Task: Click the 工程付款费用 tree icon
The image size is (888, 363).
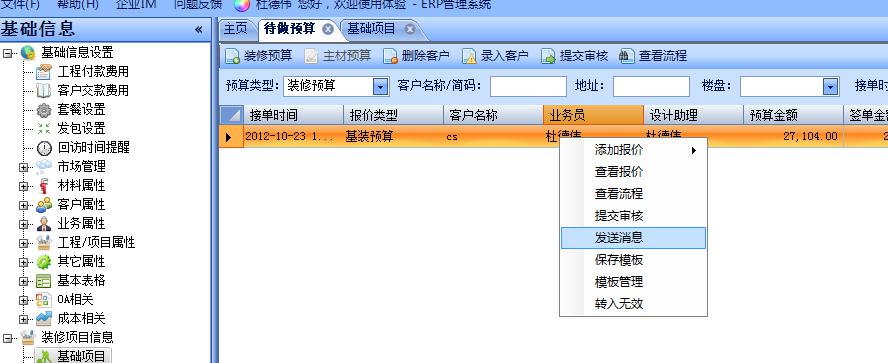Action: [44, 72]
